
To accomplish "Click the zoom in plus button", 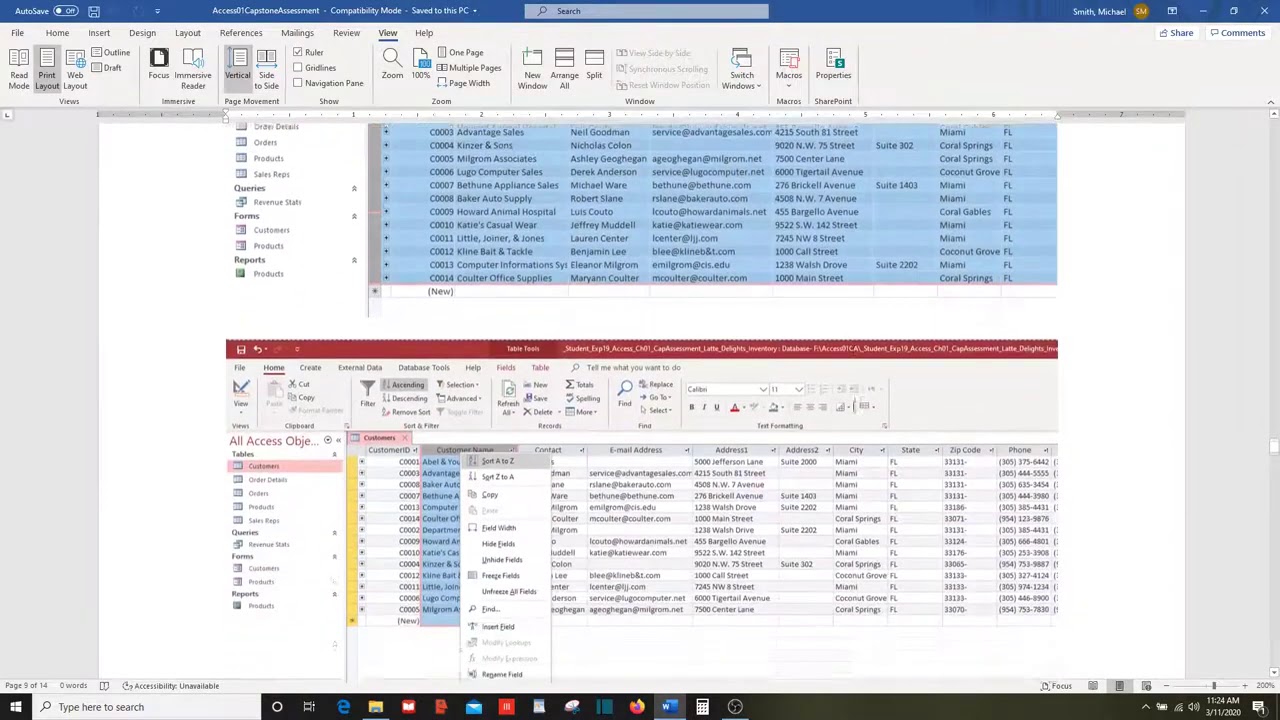I will (x=1245, y=686).
